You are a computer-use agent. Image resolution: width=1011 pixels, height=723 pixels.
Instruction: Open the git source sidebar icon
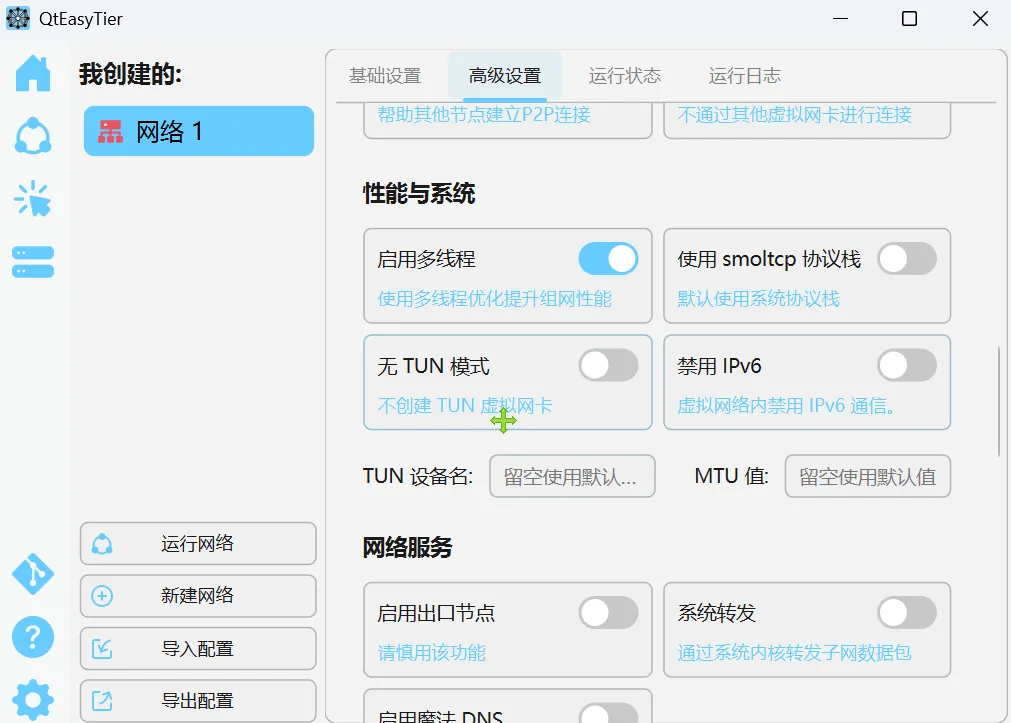(x=33, y=573)
